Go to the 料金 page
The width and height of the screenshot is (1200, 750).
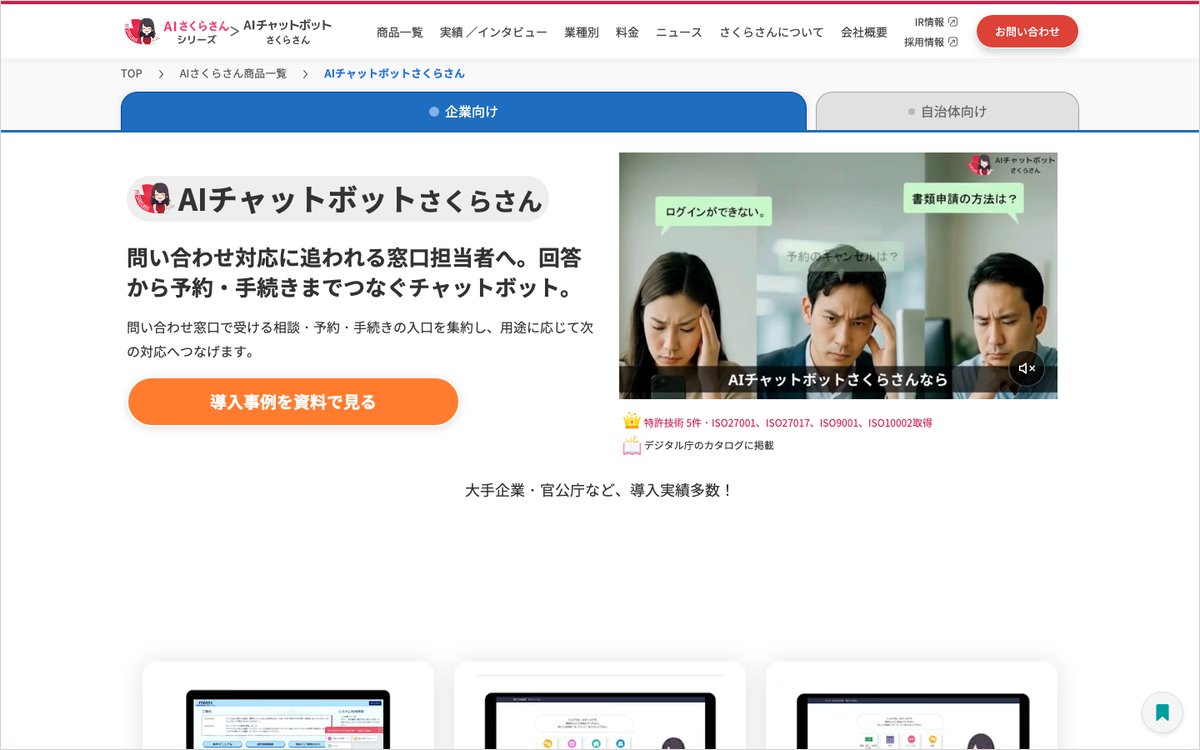(x=627, y=32)
